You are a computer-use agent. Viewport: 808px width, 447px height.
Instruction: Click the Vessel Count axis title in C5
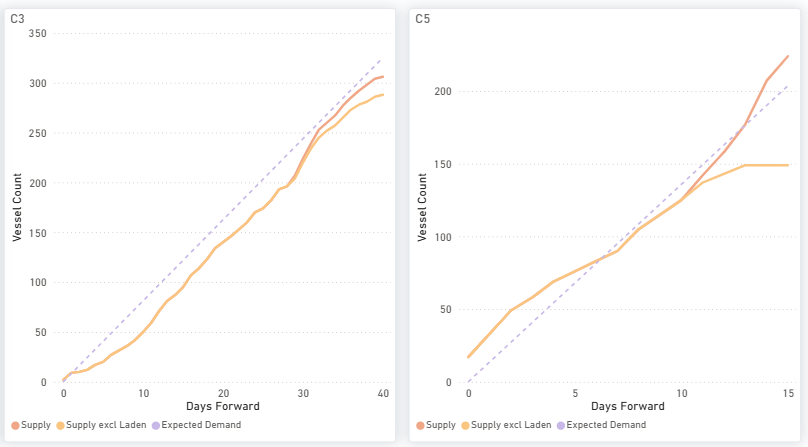(422, 207)
